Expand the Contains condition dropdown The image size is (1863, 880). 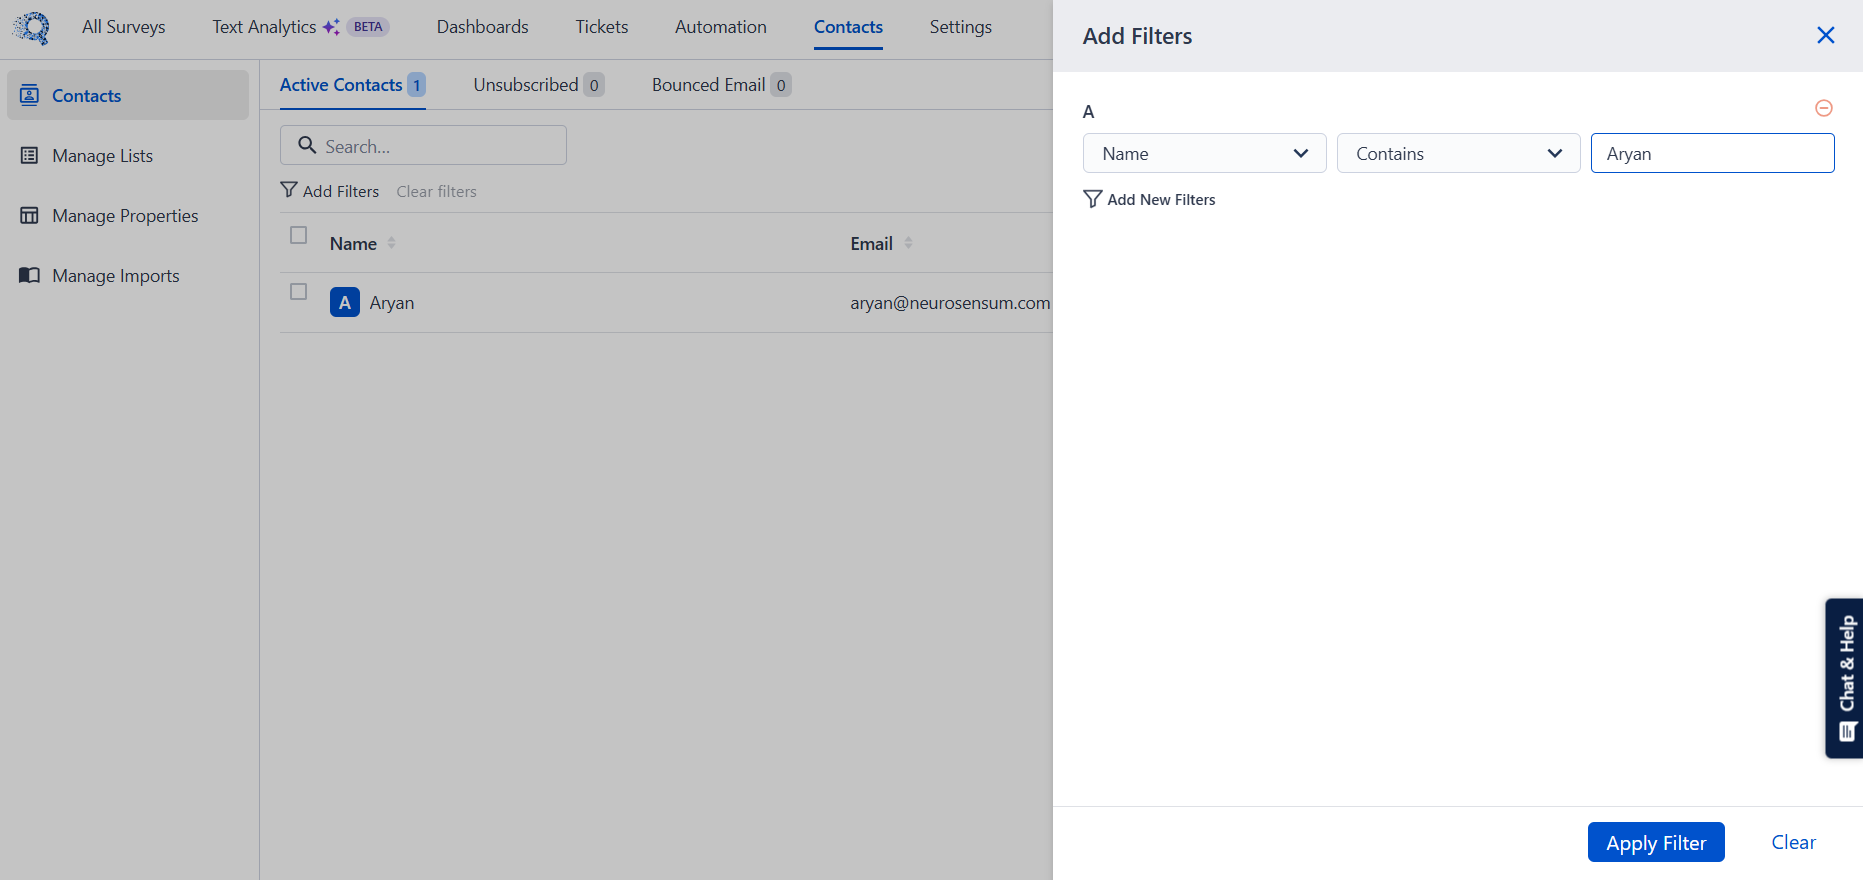(x=1458, y=154)
